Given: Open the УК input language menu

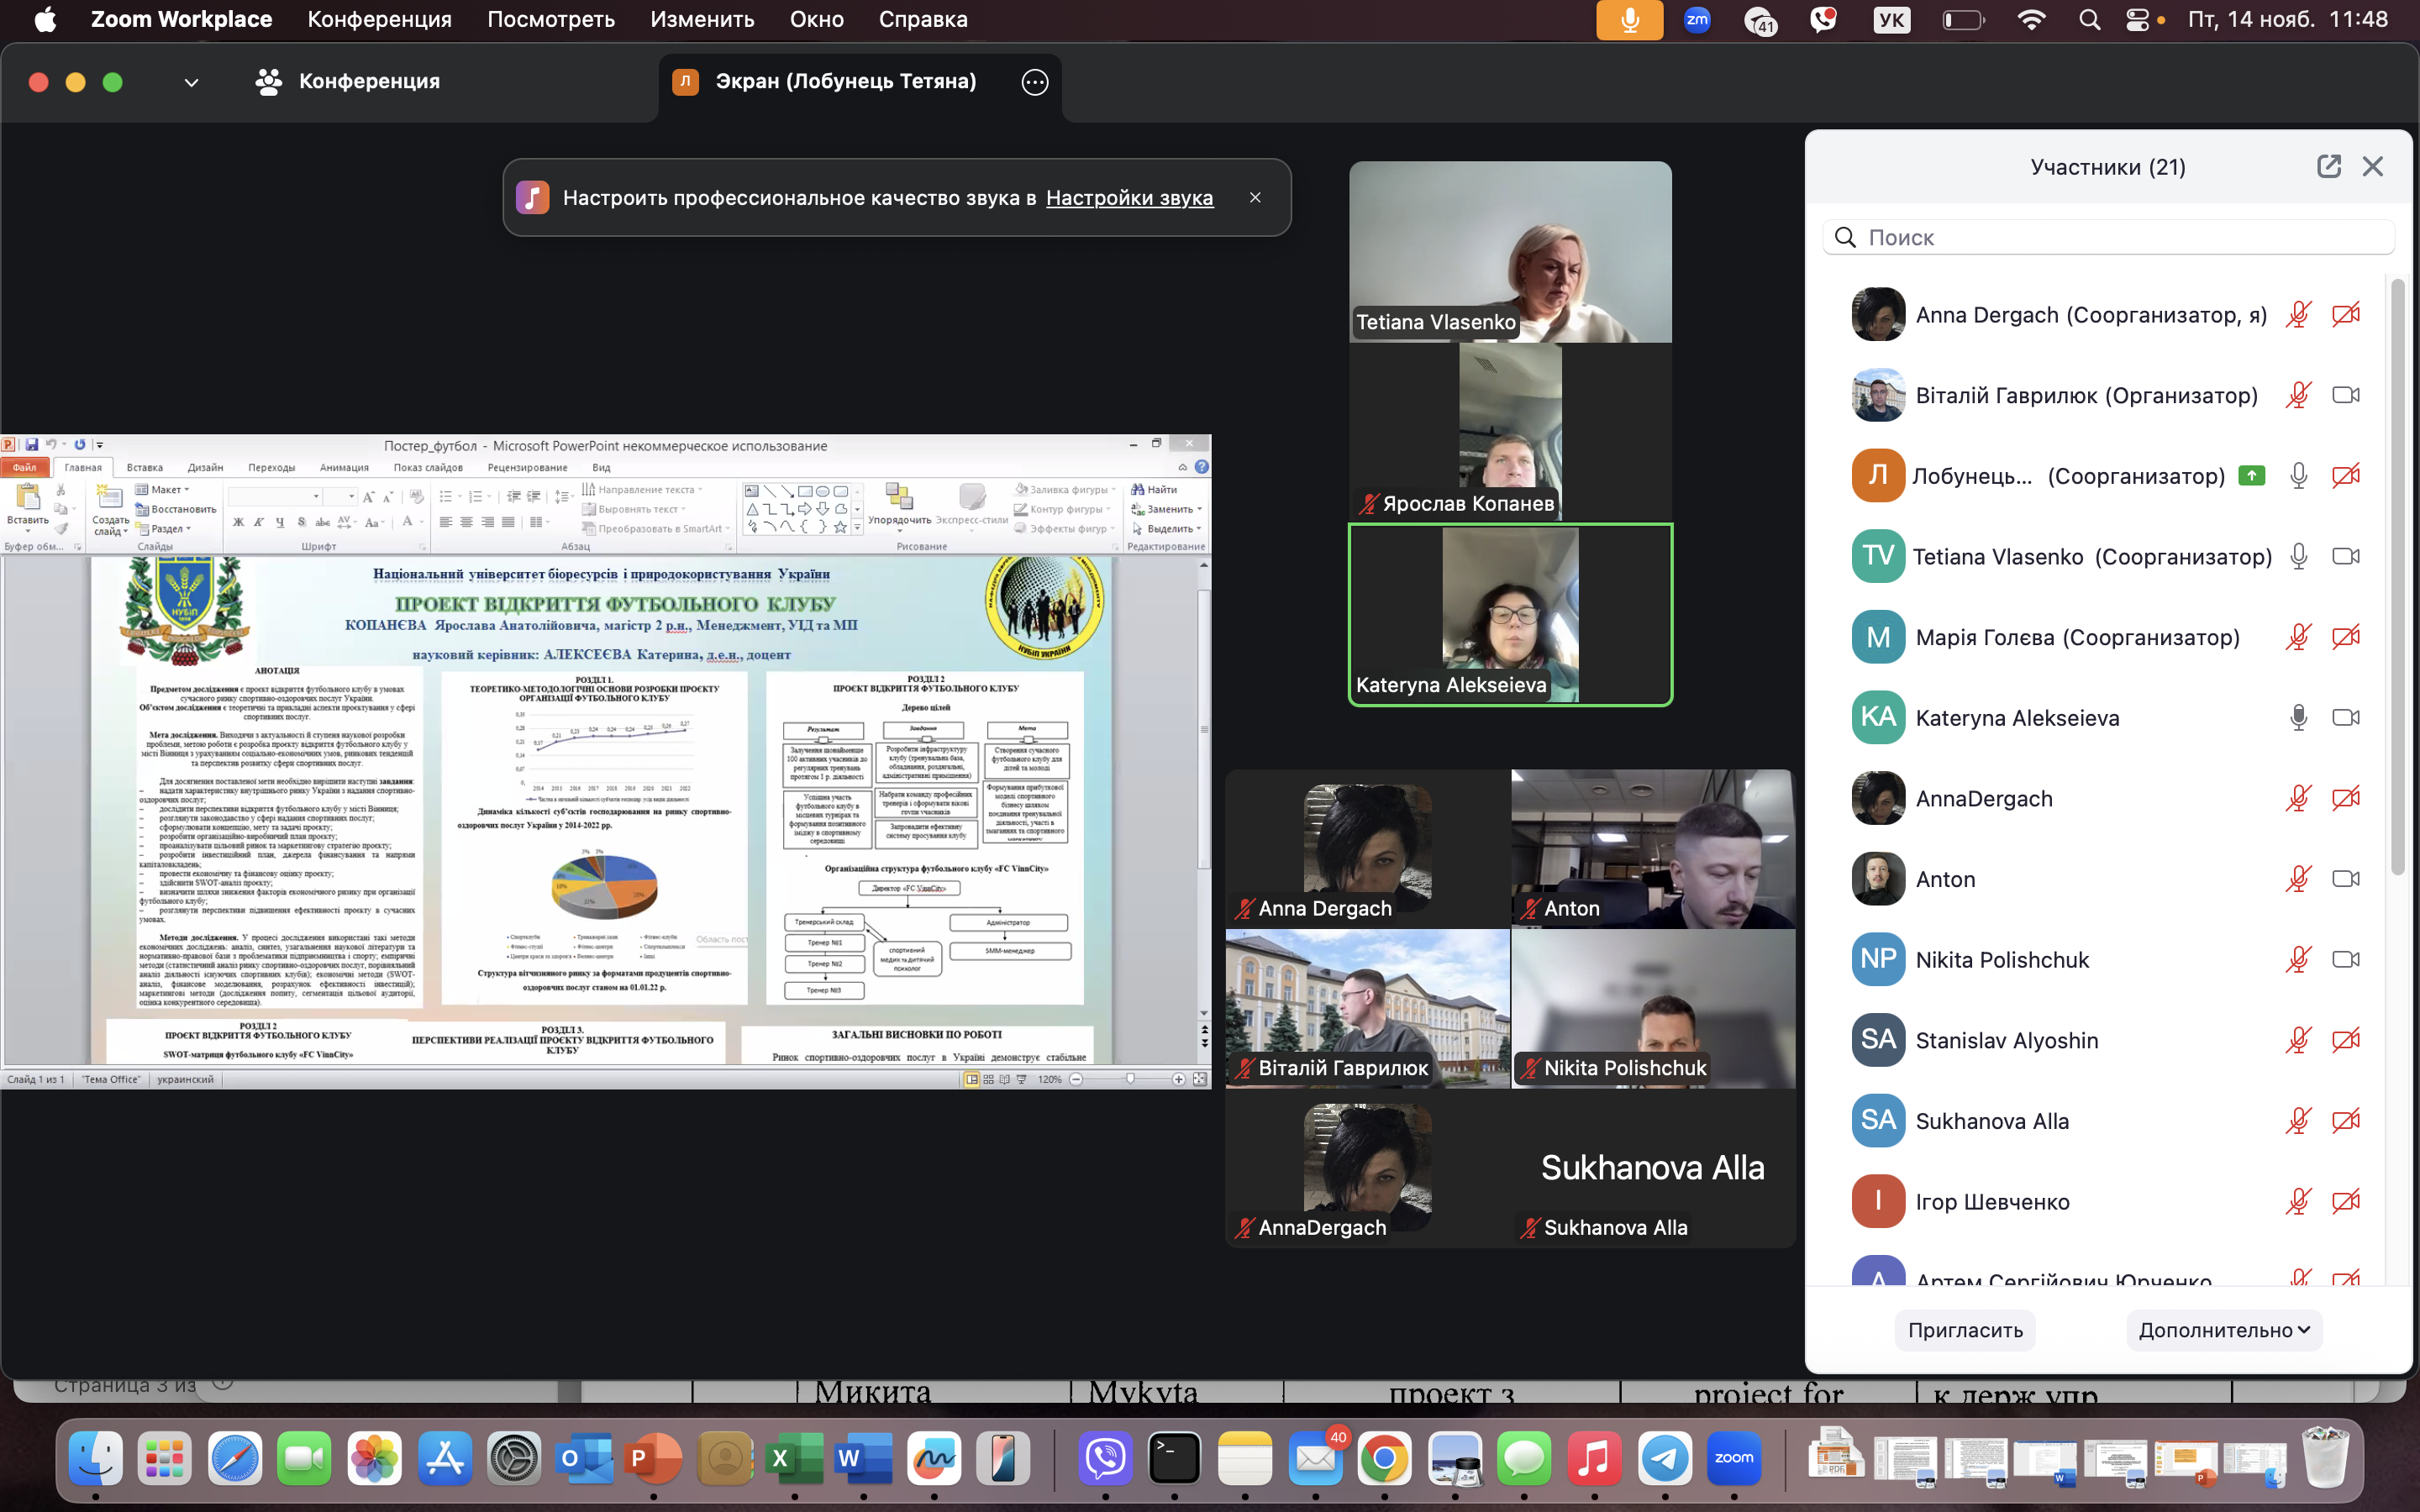Looking at the screenshot, I should click(x=1891, y=20).
